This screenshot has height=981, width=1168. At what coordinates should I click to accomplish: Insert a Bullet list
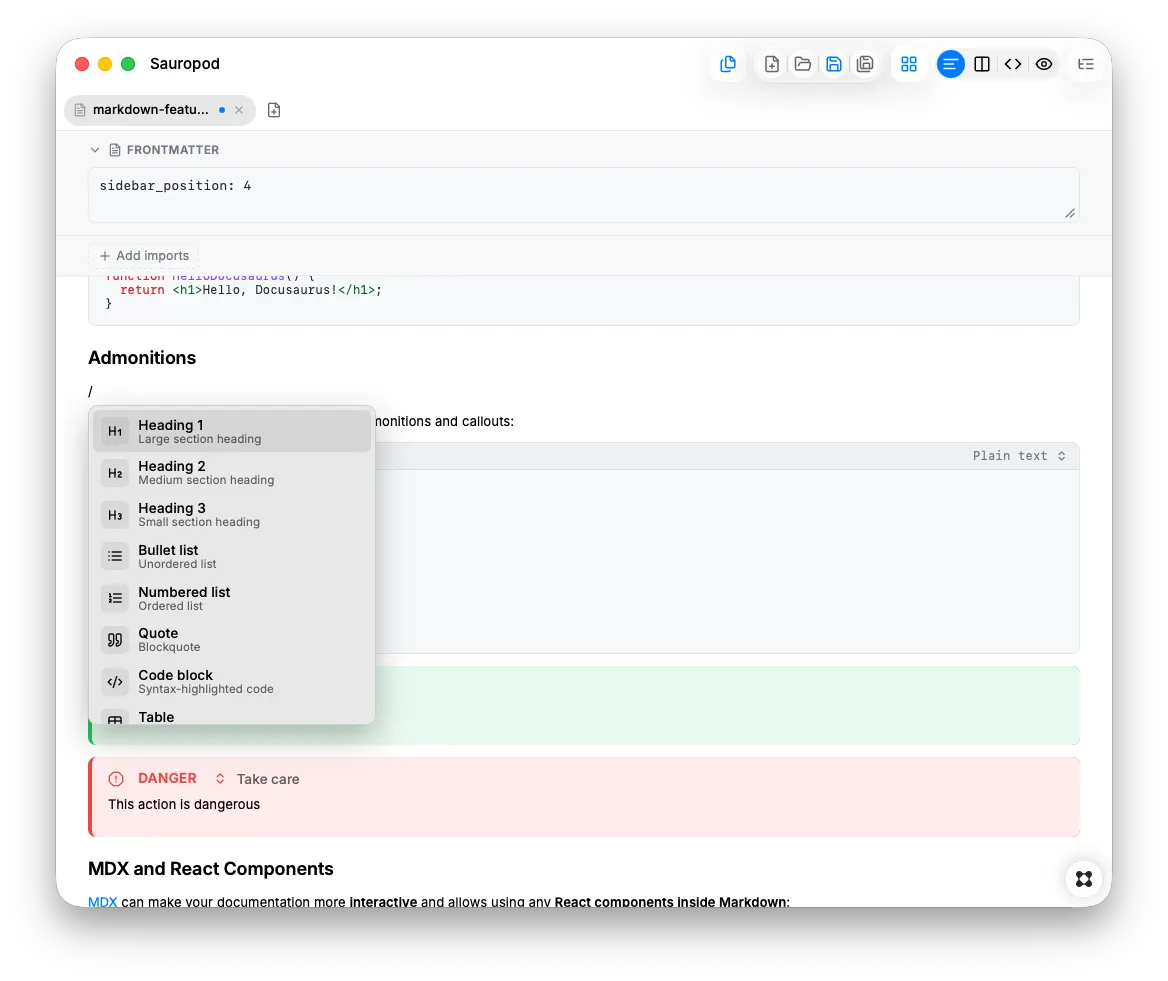click(232, 556)
